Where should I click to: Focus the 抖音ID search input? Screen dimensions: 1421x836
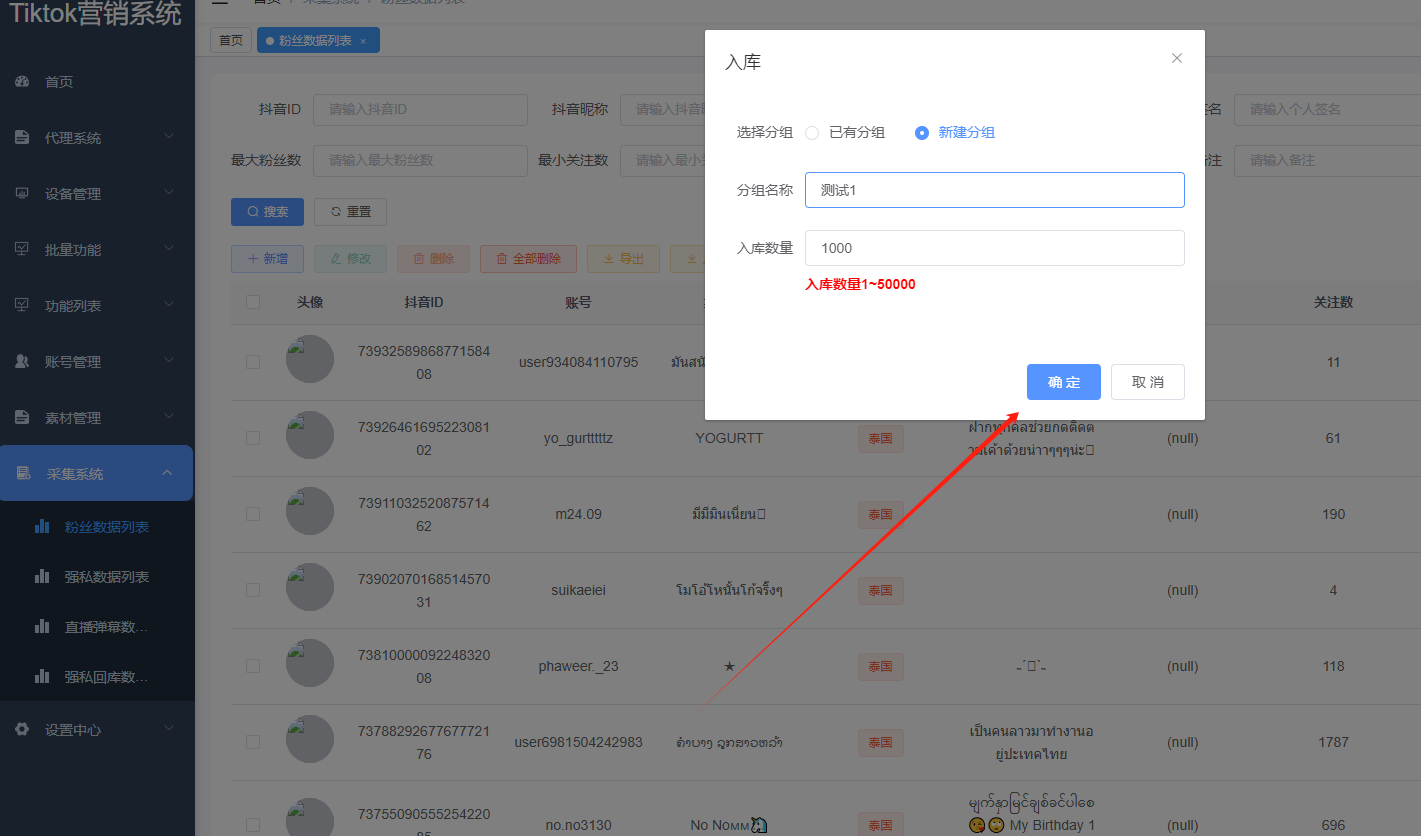pyautogui.click(x=420, y=109)
